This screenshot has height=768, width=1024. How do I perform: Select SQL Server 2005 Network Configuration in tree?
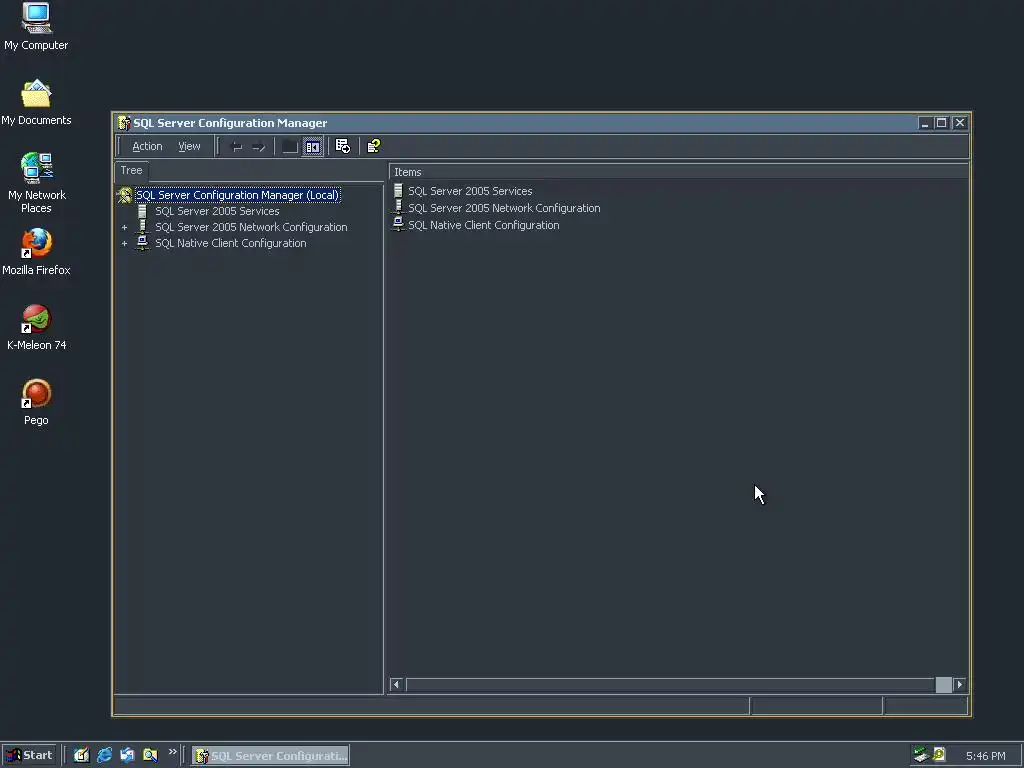point(251,227)
